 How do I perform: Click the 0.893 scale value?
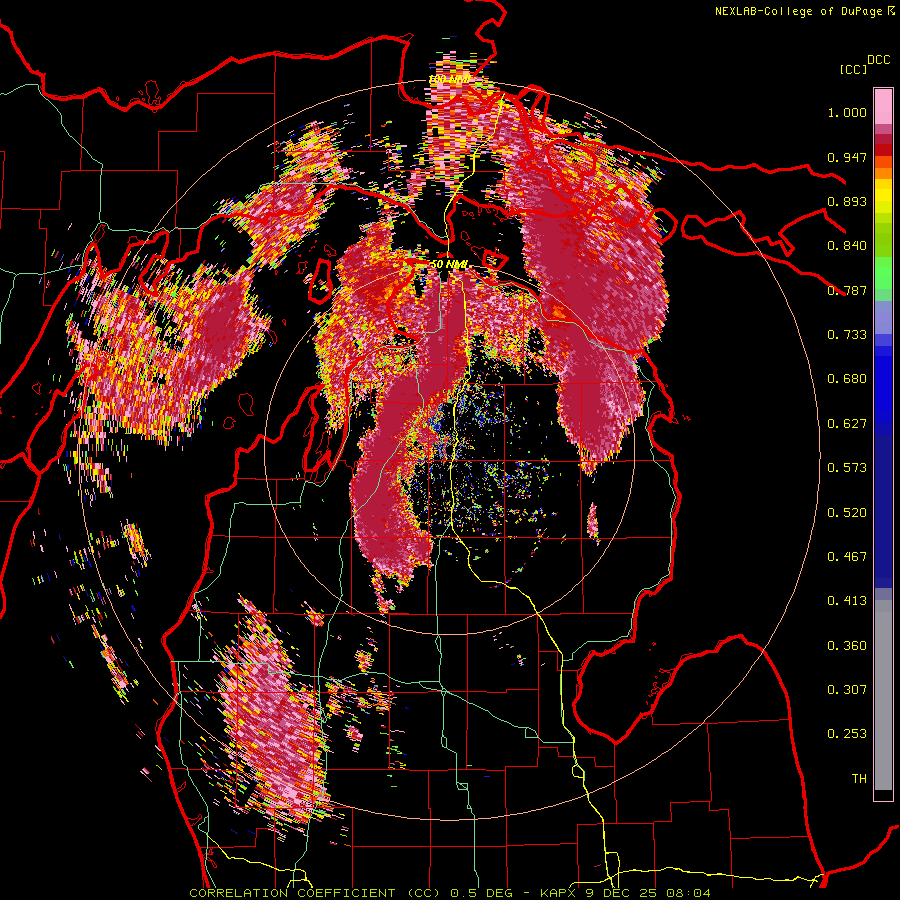pos(847,201)
